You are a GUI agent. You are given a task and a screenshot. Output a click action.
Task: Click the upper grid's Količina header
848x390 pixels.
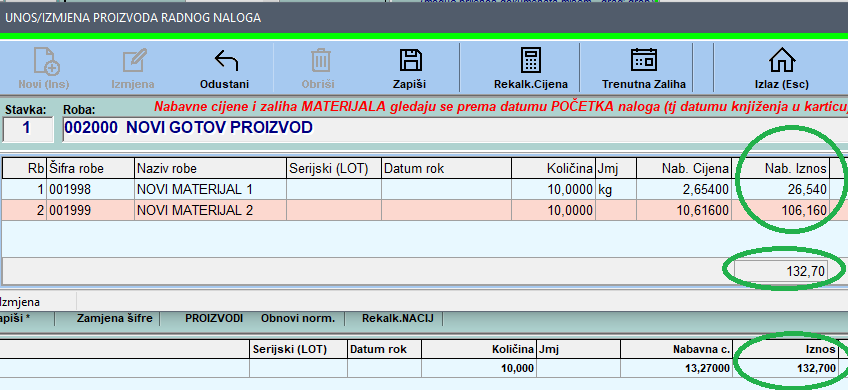click(553, 168)
